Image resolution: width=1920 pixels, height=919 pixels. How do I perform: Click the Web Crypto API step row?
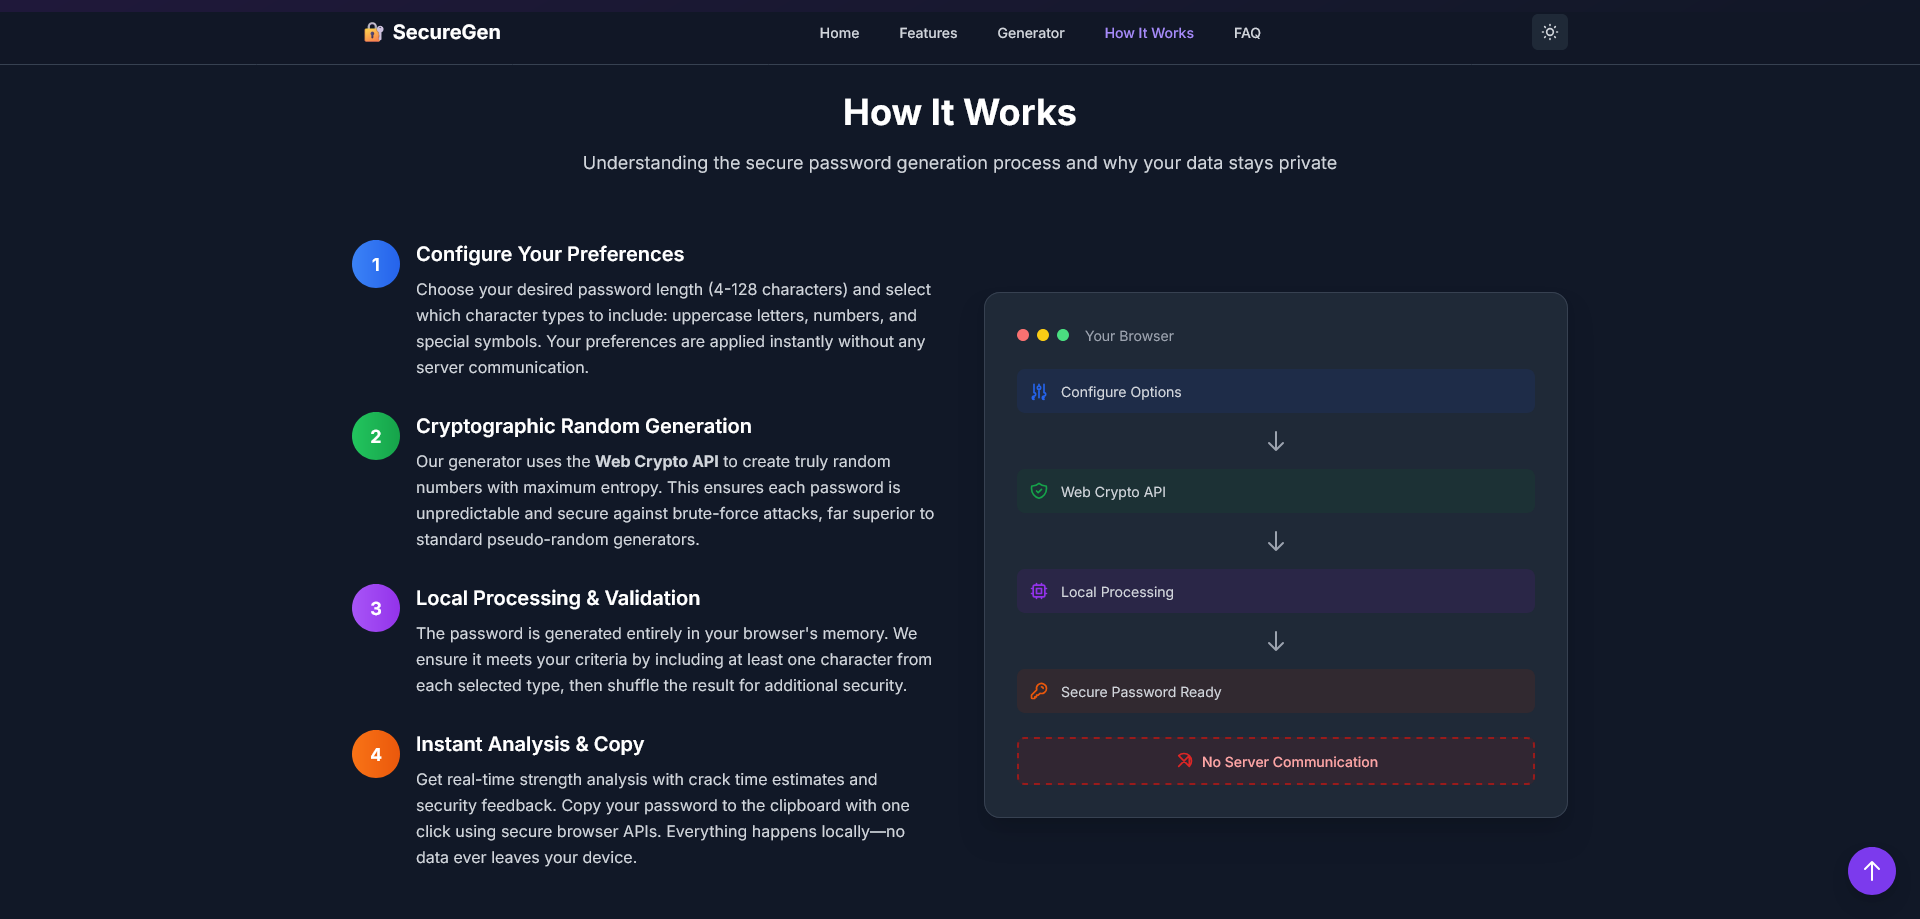tap(1275, 491)
